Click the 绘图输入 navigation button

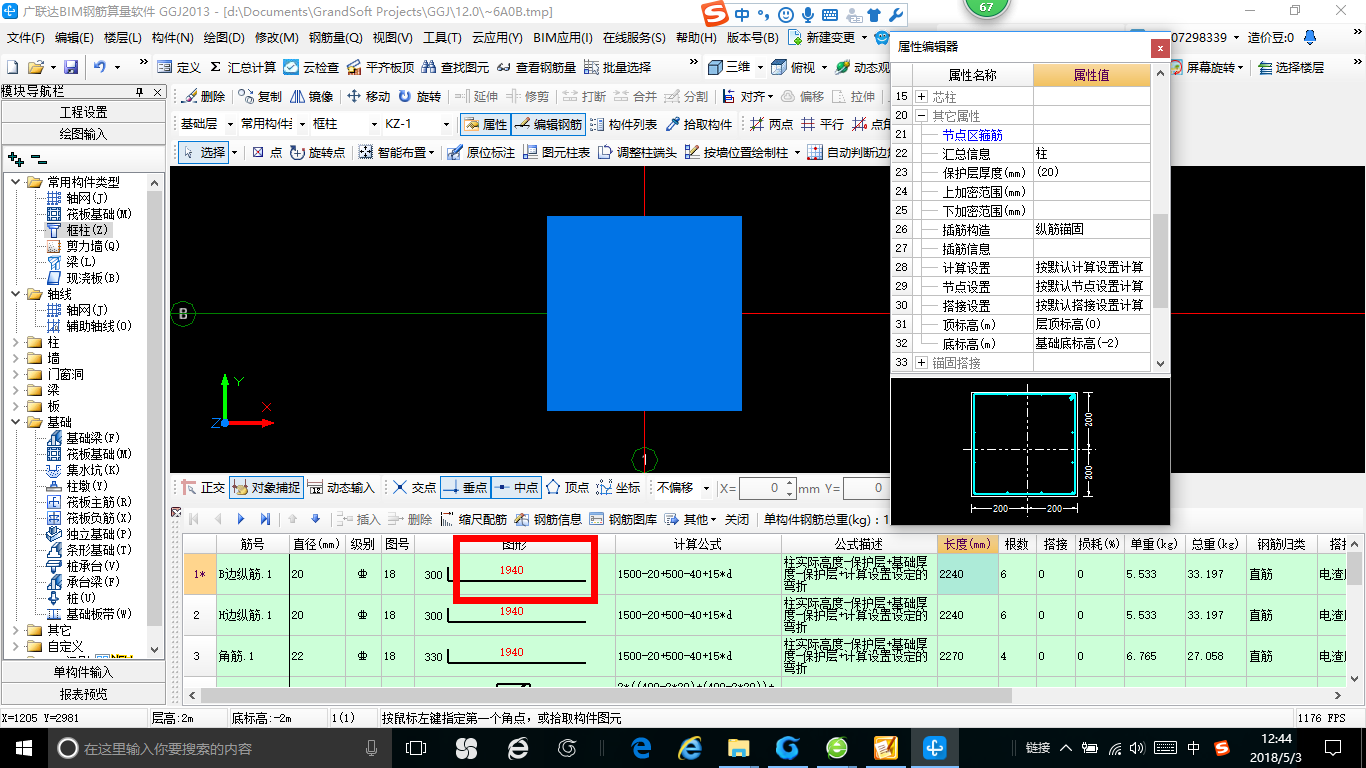pyautogui.click(x=83, y=133)
